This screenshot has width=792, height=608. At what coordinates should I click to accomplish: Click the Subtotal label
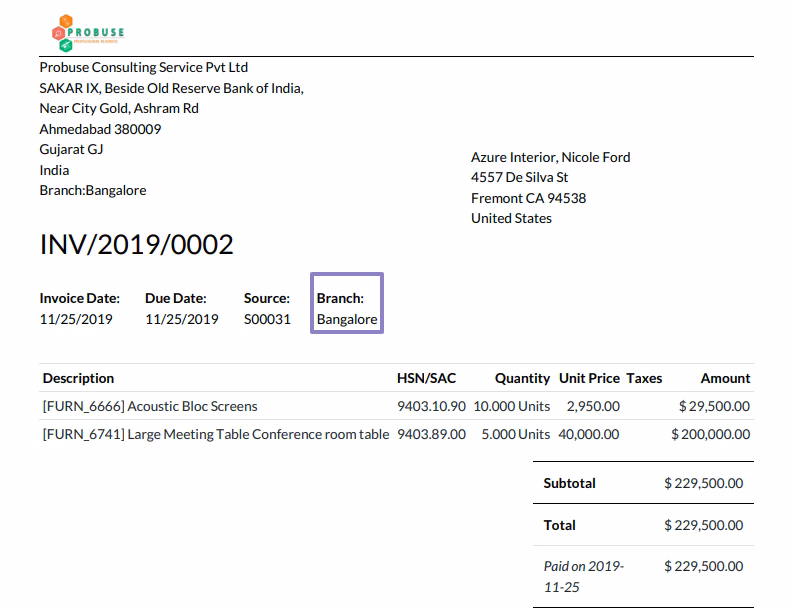(x=569, y=483)
